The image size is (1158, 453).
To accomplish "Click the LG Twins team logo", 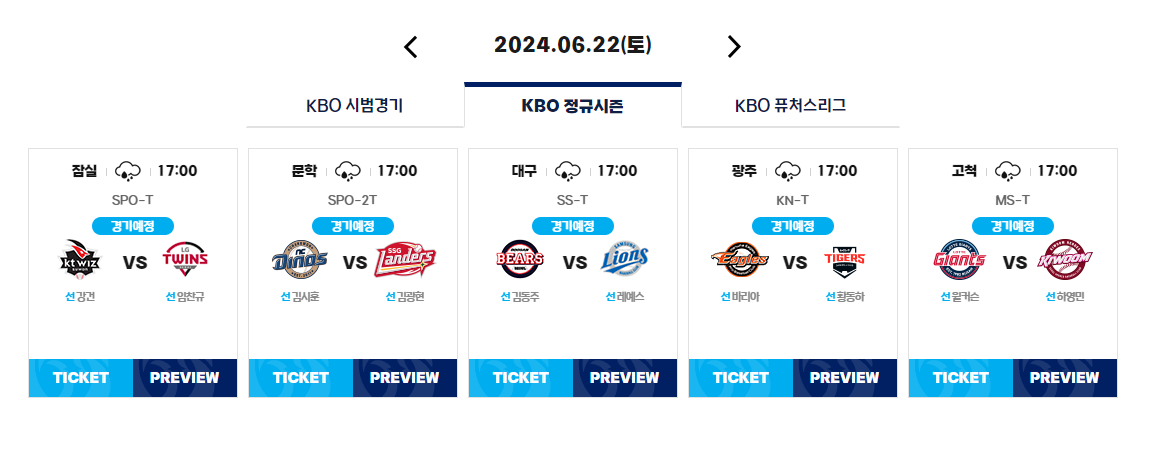I will (x=185, y=259).
